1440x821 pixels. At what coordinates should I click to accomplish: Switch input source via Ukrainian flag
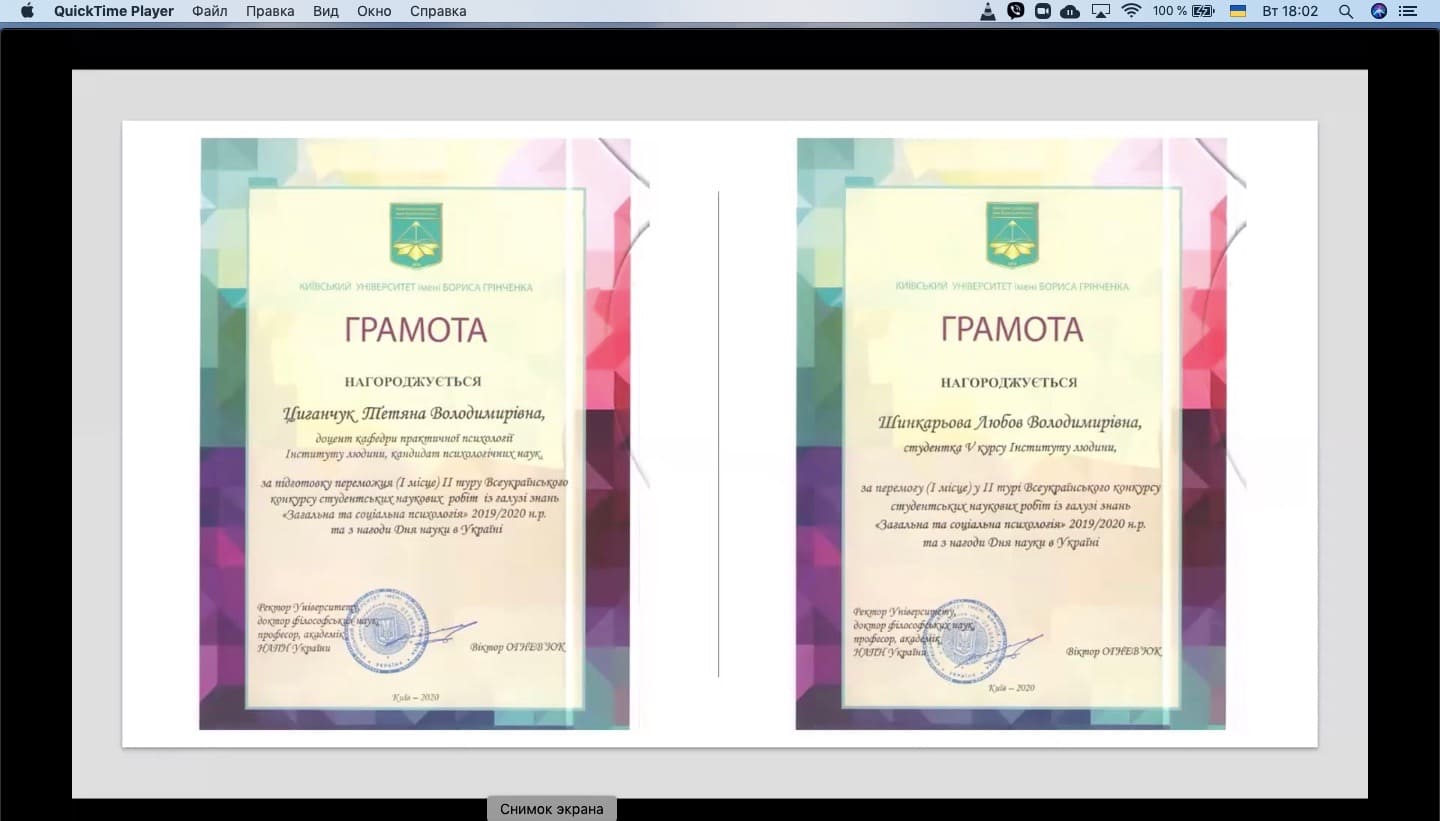click(1237, 11)
